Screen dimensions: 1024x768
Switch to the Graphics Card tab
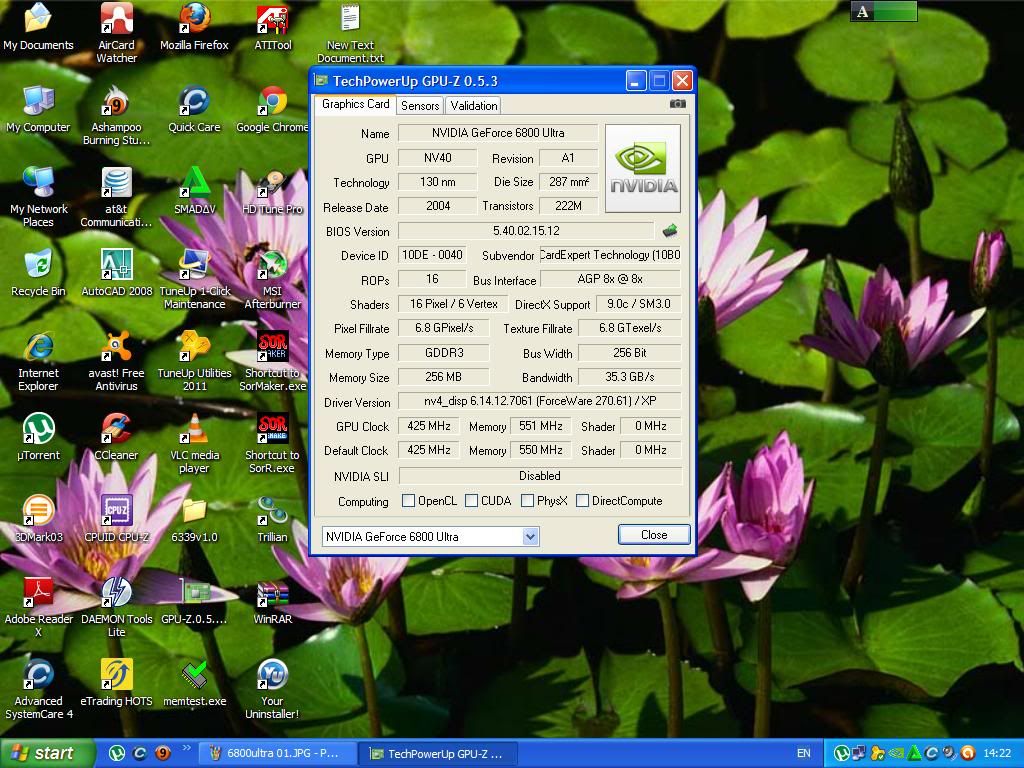point(355,104)
